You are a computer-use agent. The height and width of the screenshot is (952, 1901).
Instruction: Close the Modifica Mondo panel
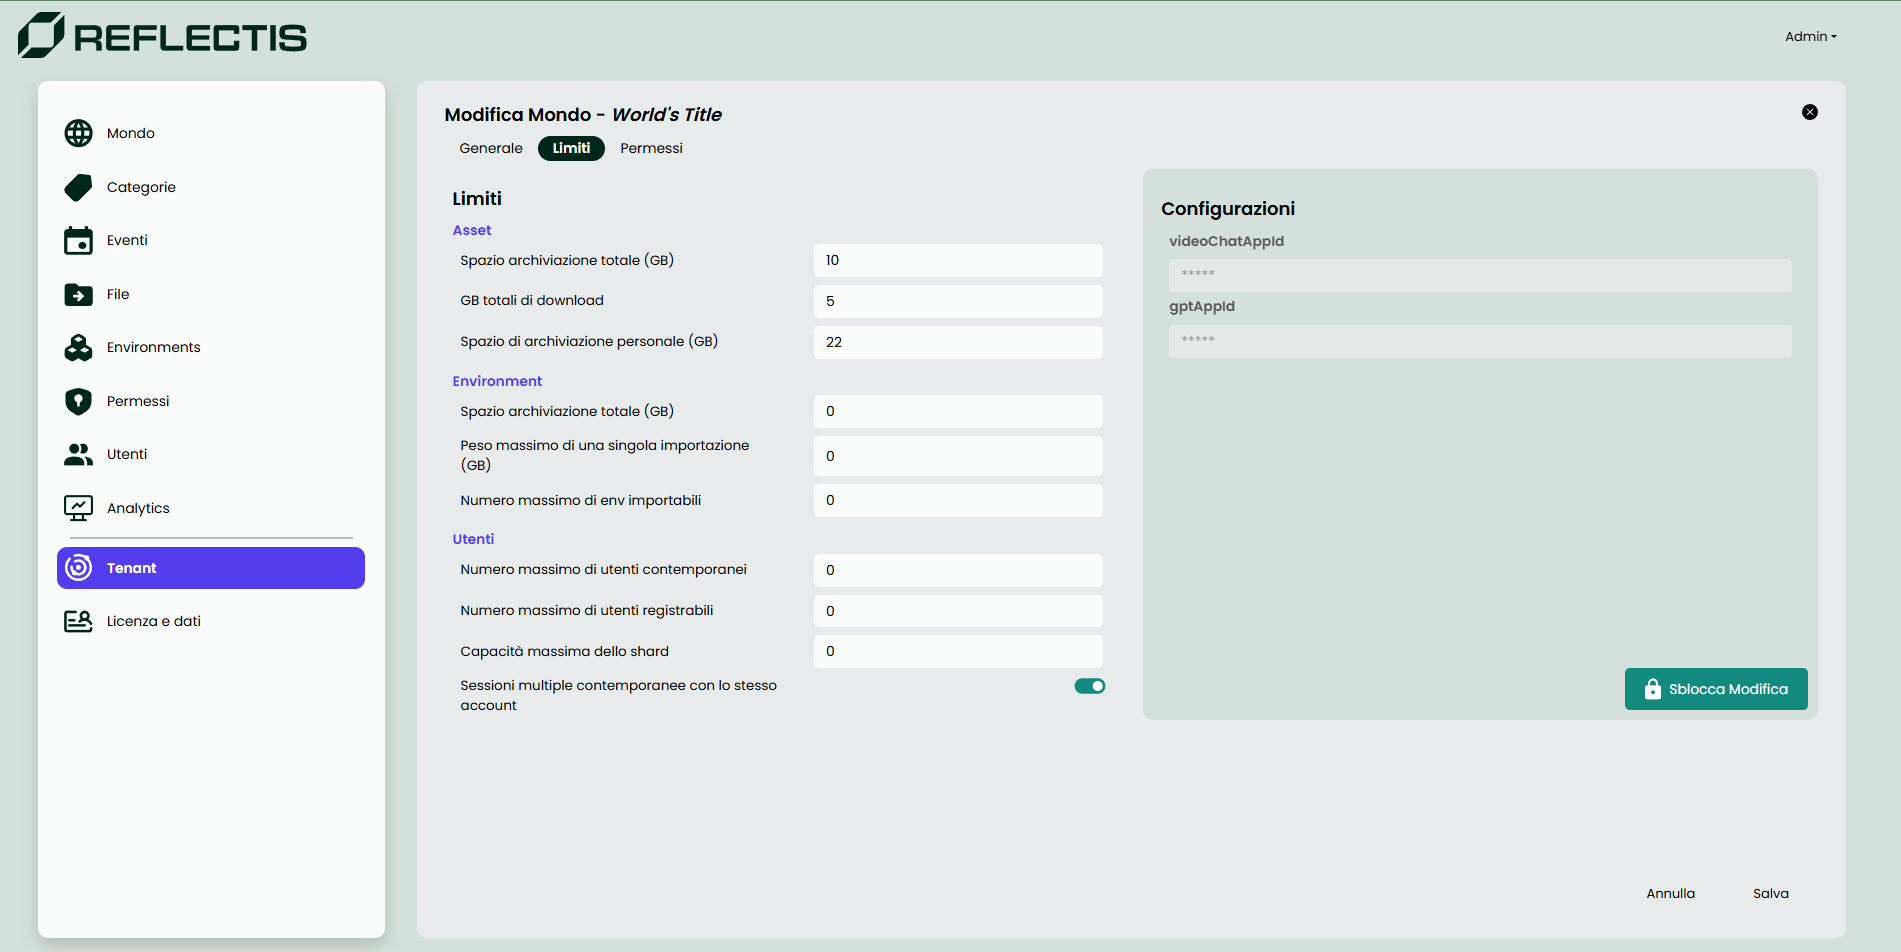[x=1809, y=112]
